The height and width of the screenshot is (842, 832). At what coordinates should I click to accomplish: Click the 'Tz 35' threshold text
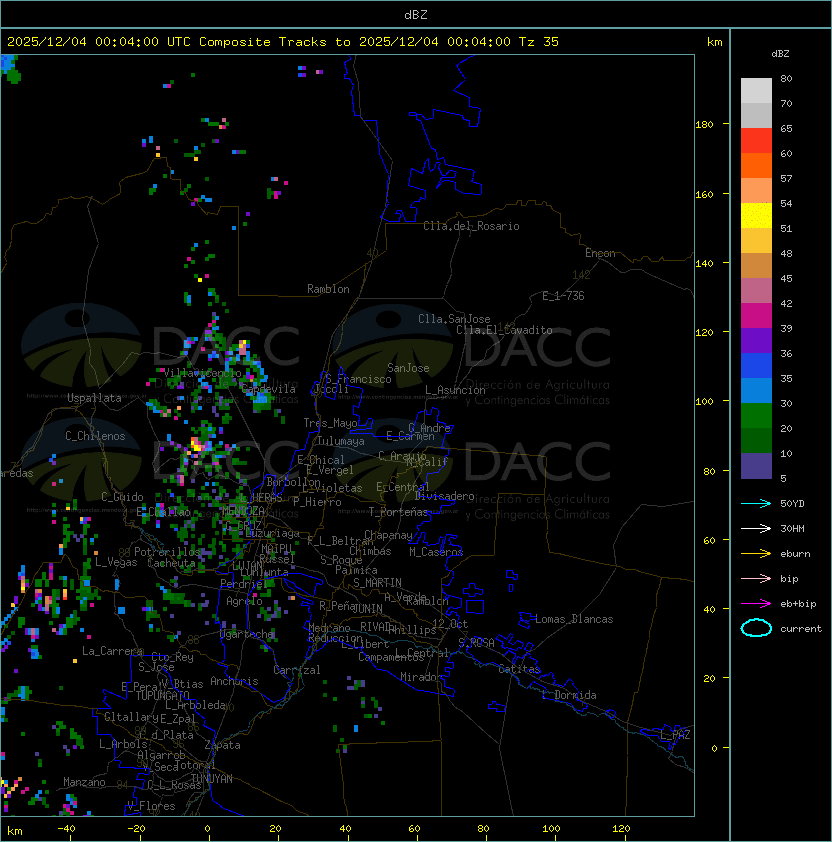[539, 42]
